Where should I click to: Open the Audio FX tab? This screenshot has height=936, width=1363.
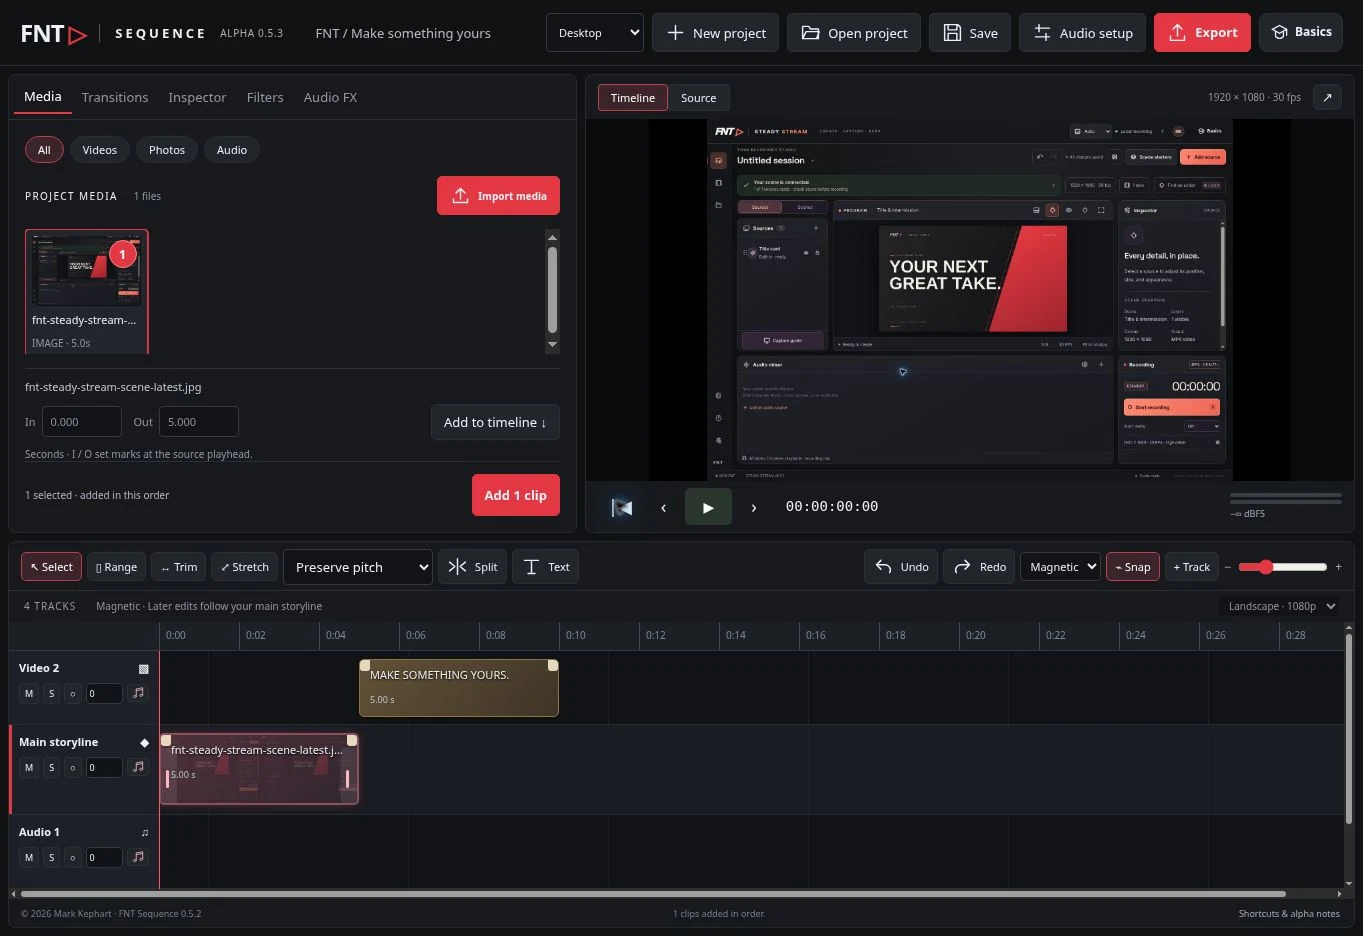pos(330,97)
